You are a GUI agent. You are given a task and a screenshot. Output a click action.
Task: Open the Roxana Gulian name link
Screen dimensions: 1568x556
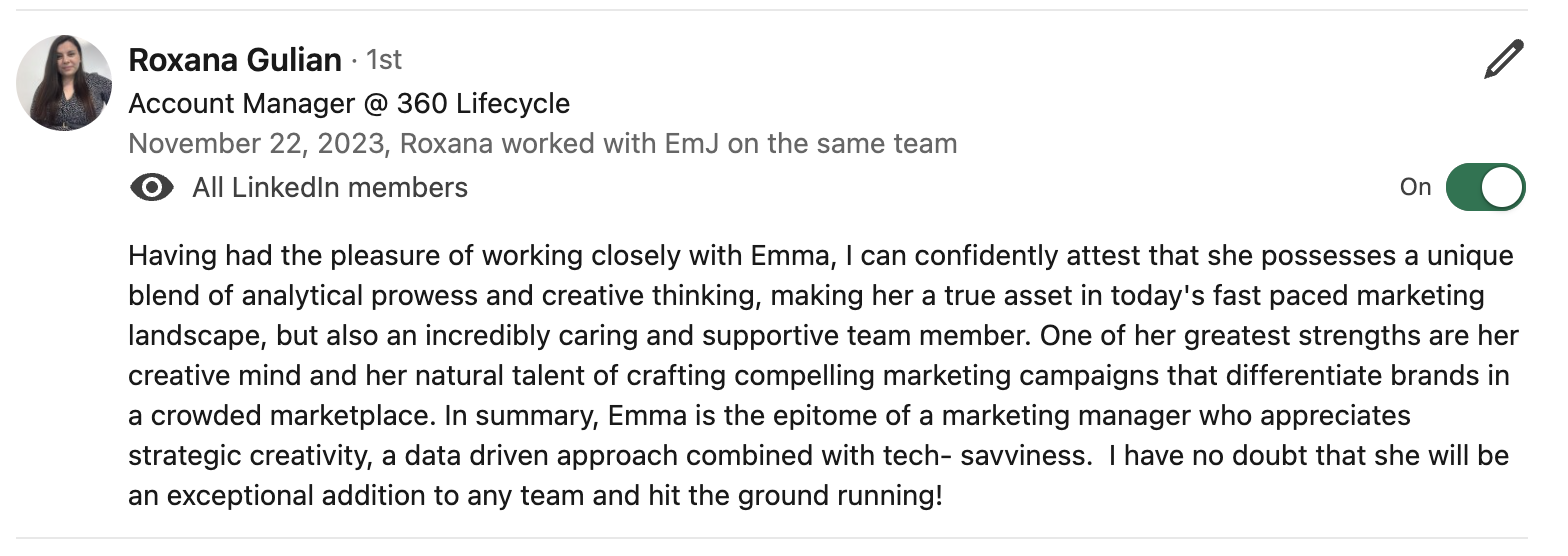[235, 60]
